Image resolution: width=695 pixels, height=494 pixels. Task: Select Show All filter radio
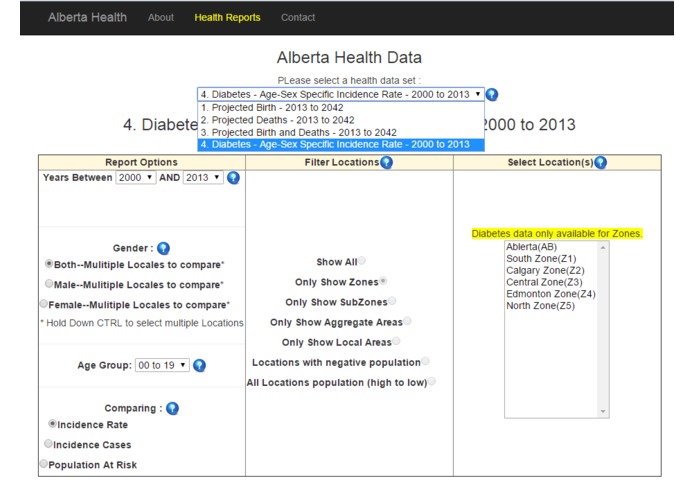[362, 261]
